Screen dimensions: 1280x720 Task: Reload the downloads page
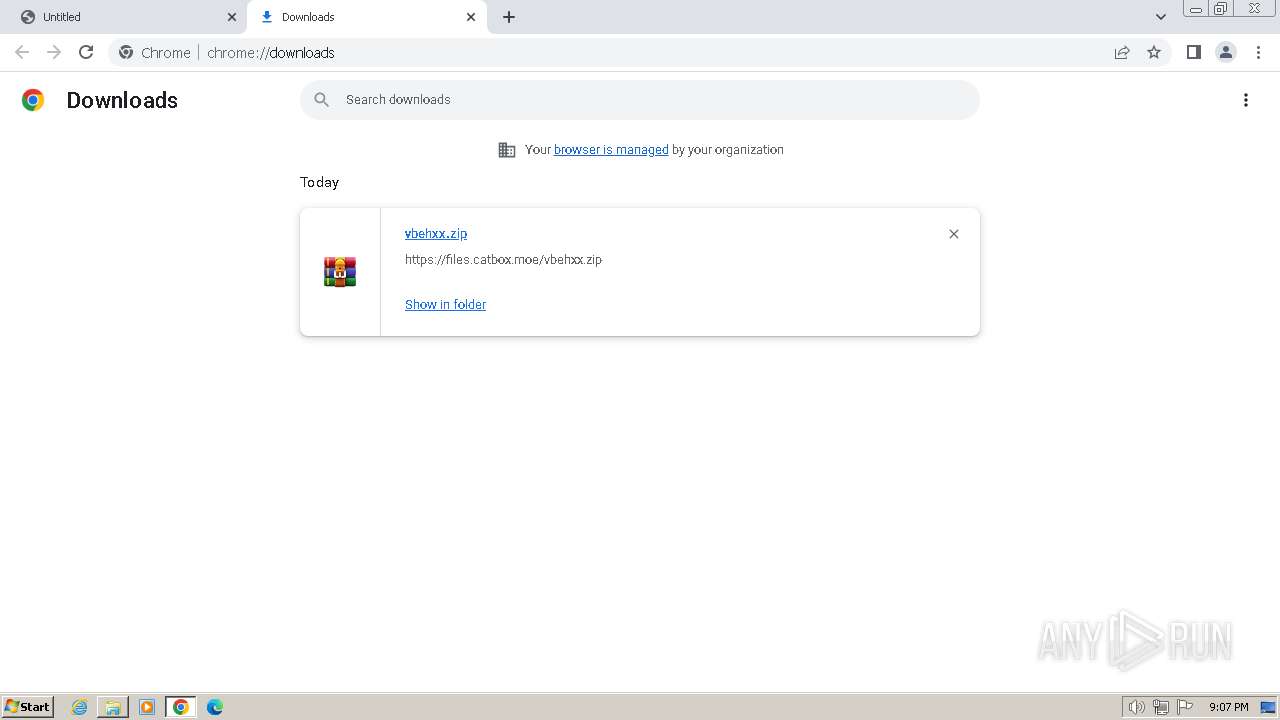tap(86, 52)
